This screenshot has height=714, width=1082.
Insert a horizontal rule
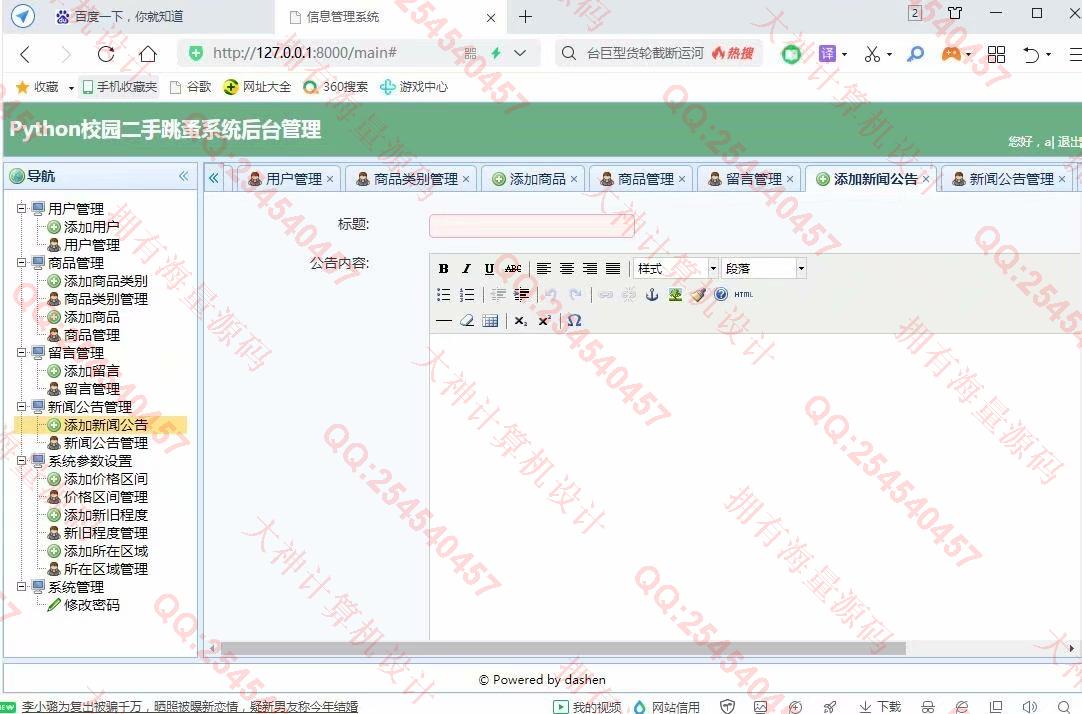click(x=444, y=321)
